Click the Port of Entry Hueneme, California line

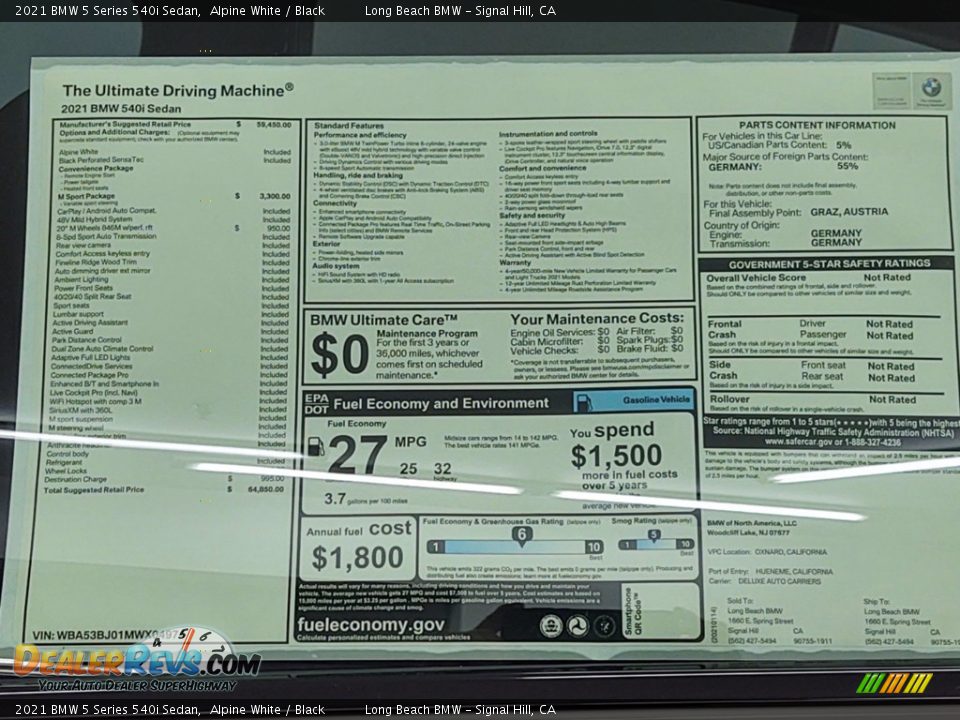(x=770, y=571)
